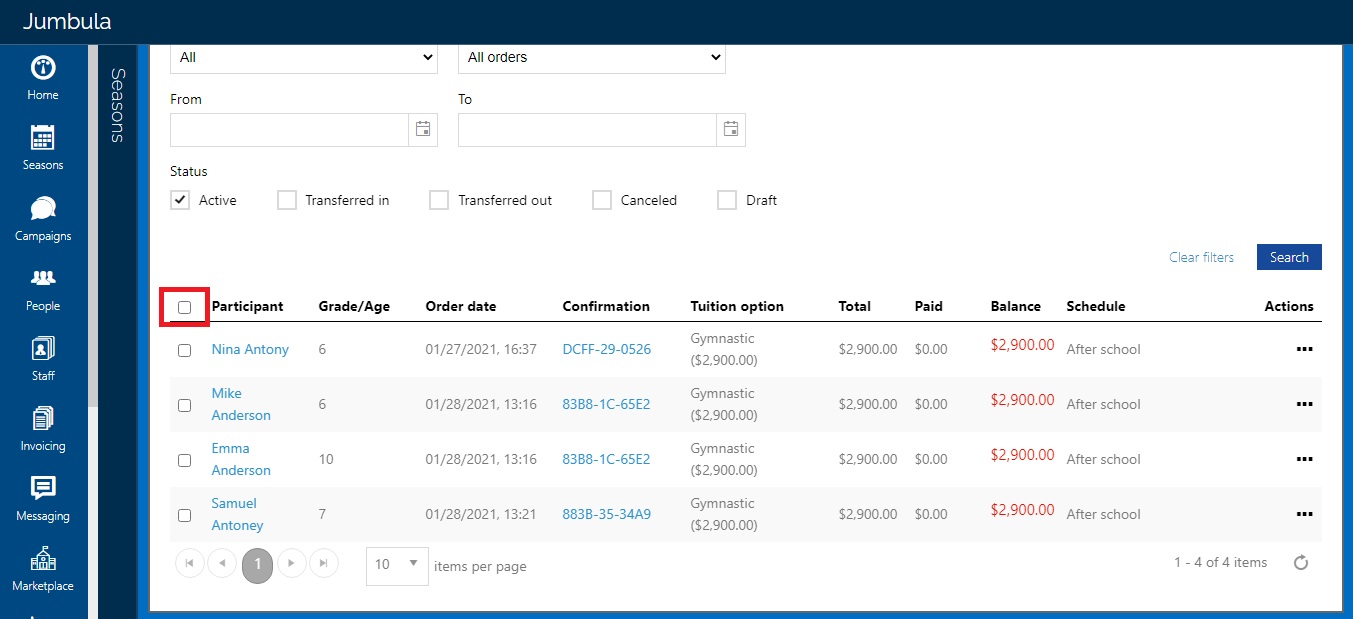Open the Staff badge icon
The image size is (1353, 619).
pos(43,348)
